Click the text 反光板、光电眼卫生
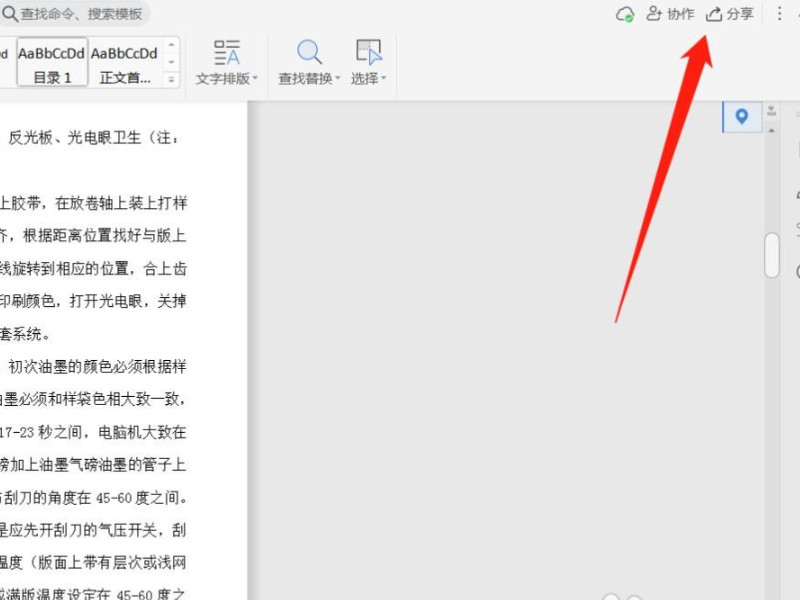Viewport: 800px width, 600px height. point(74,138)
